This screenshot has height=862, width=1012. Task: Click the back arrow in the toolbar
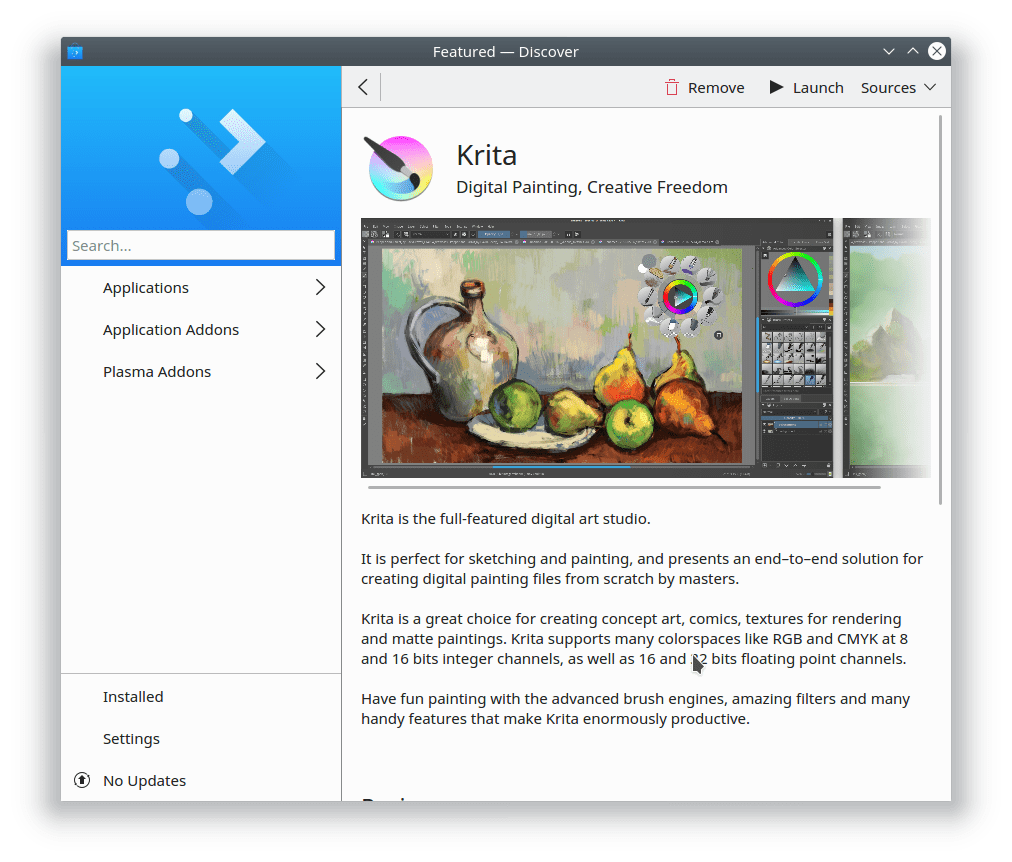click(x=363, y=88)
